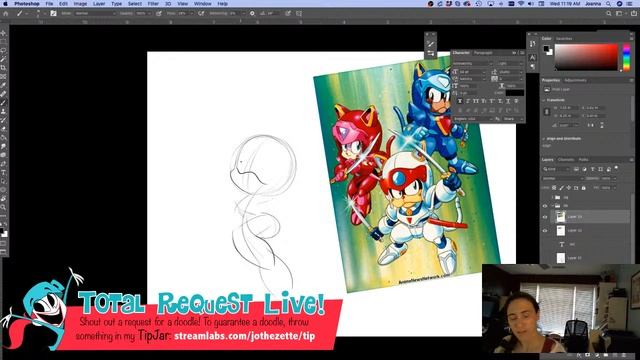Open font family dropdown in Character panel
Image resolution: width=640 pixels, height=360 pixels.
pos(473,64)
